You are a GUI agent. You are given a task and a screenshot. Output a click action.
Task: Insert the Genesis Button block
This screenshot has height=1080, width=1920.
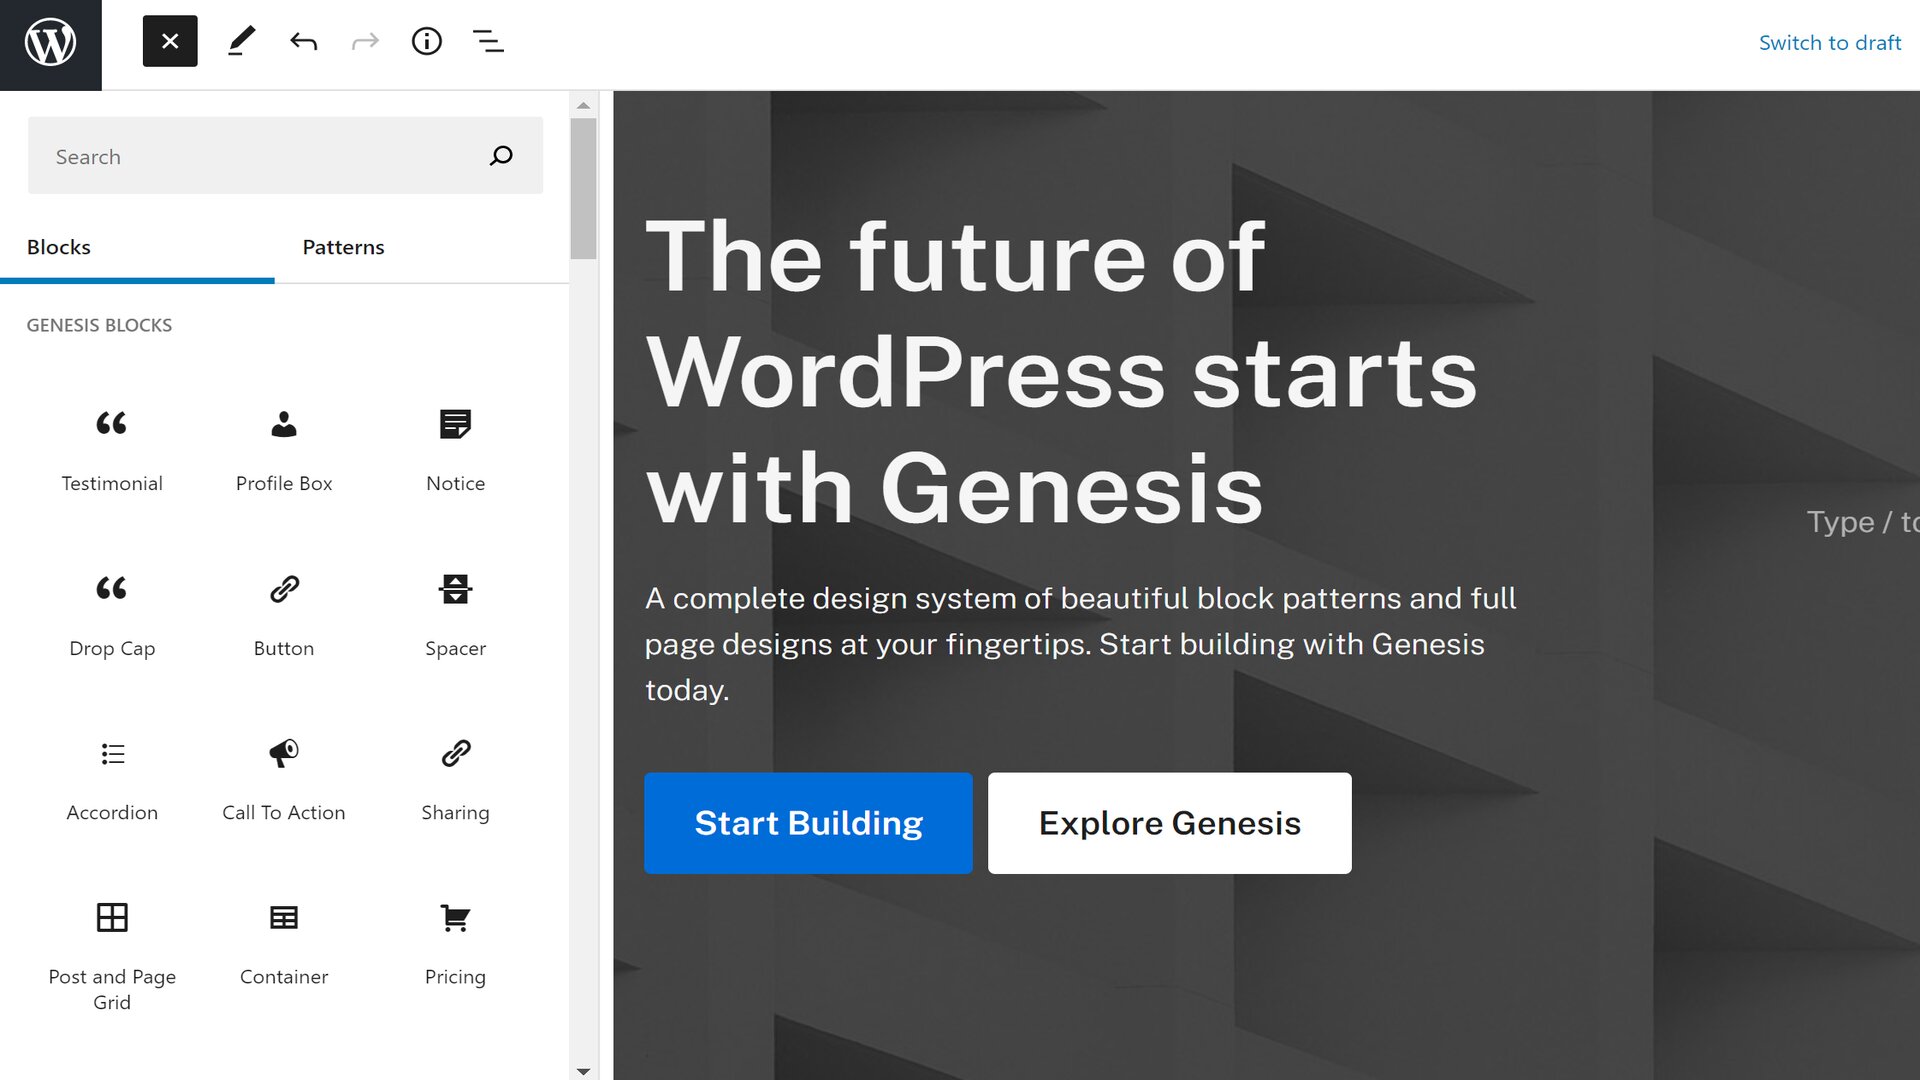click(x=284, y=615)
